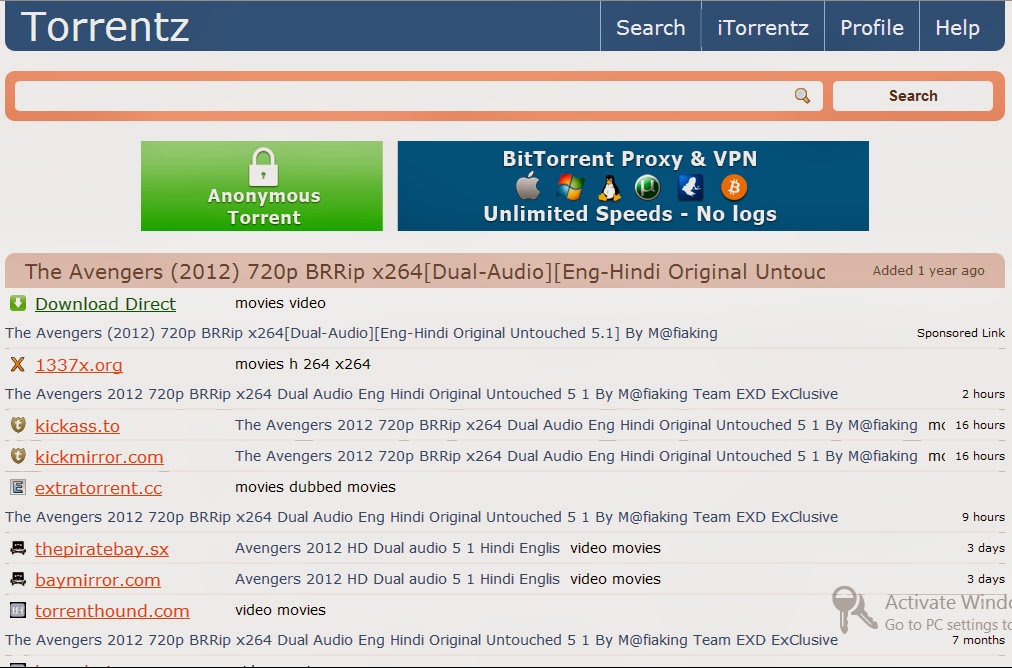
Task: Open the Search menu in header
Action: (x=651, y=27)
